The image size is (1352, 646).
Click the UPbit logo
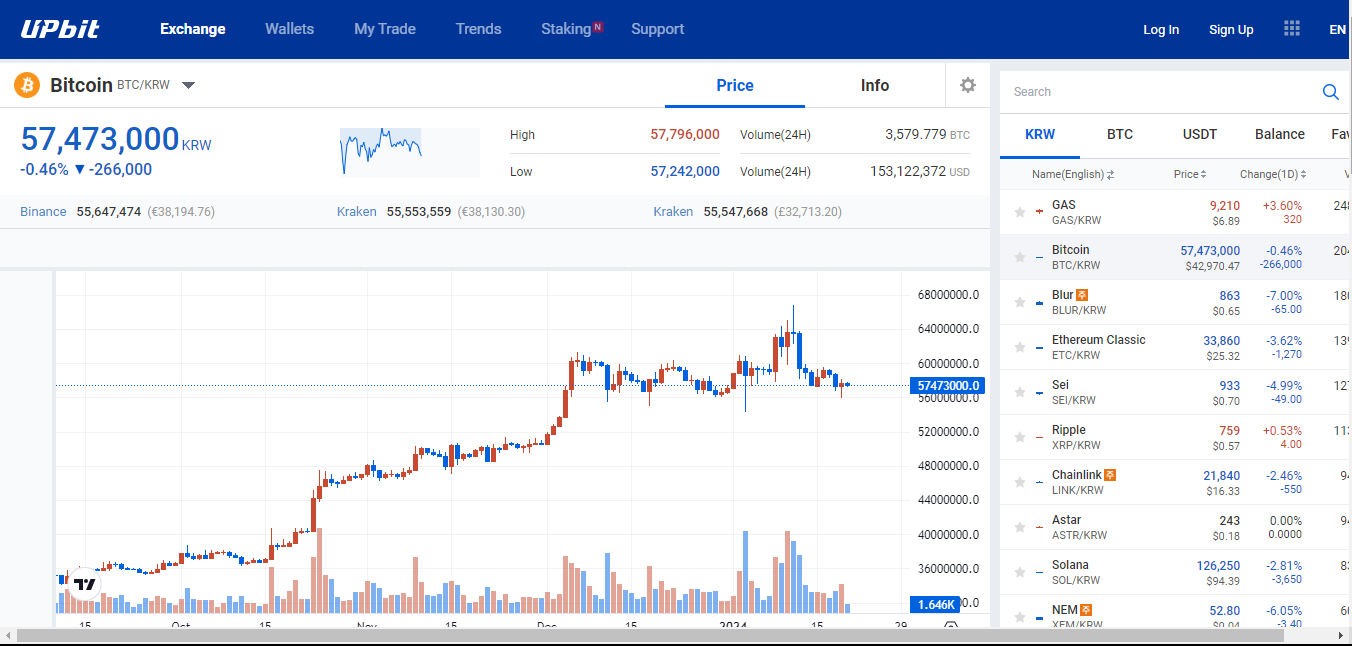[60, 29]
